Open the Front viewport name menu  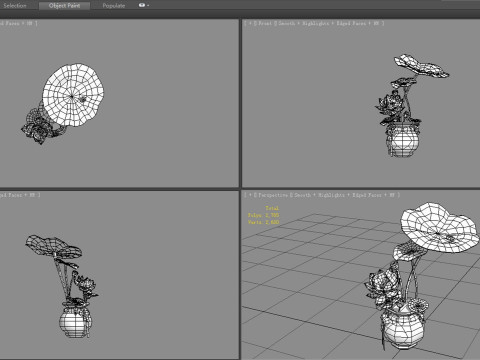click(x=265, y=23)
